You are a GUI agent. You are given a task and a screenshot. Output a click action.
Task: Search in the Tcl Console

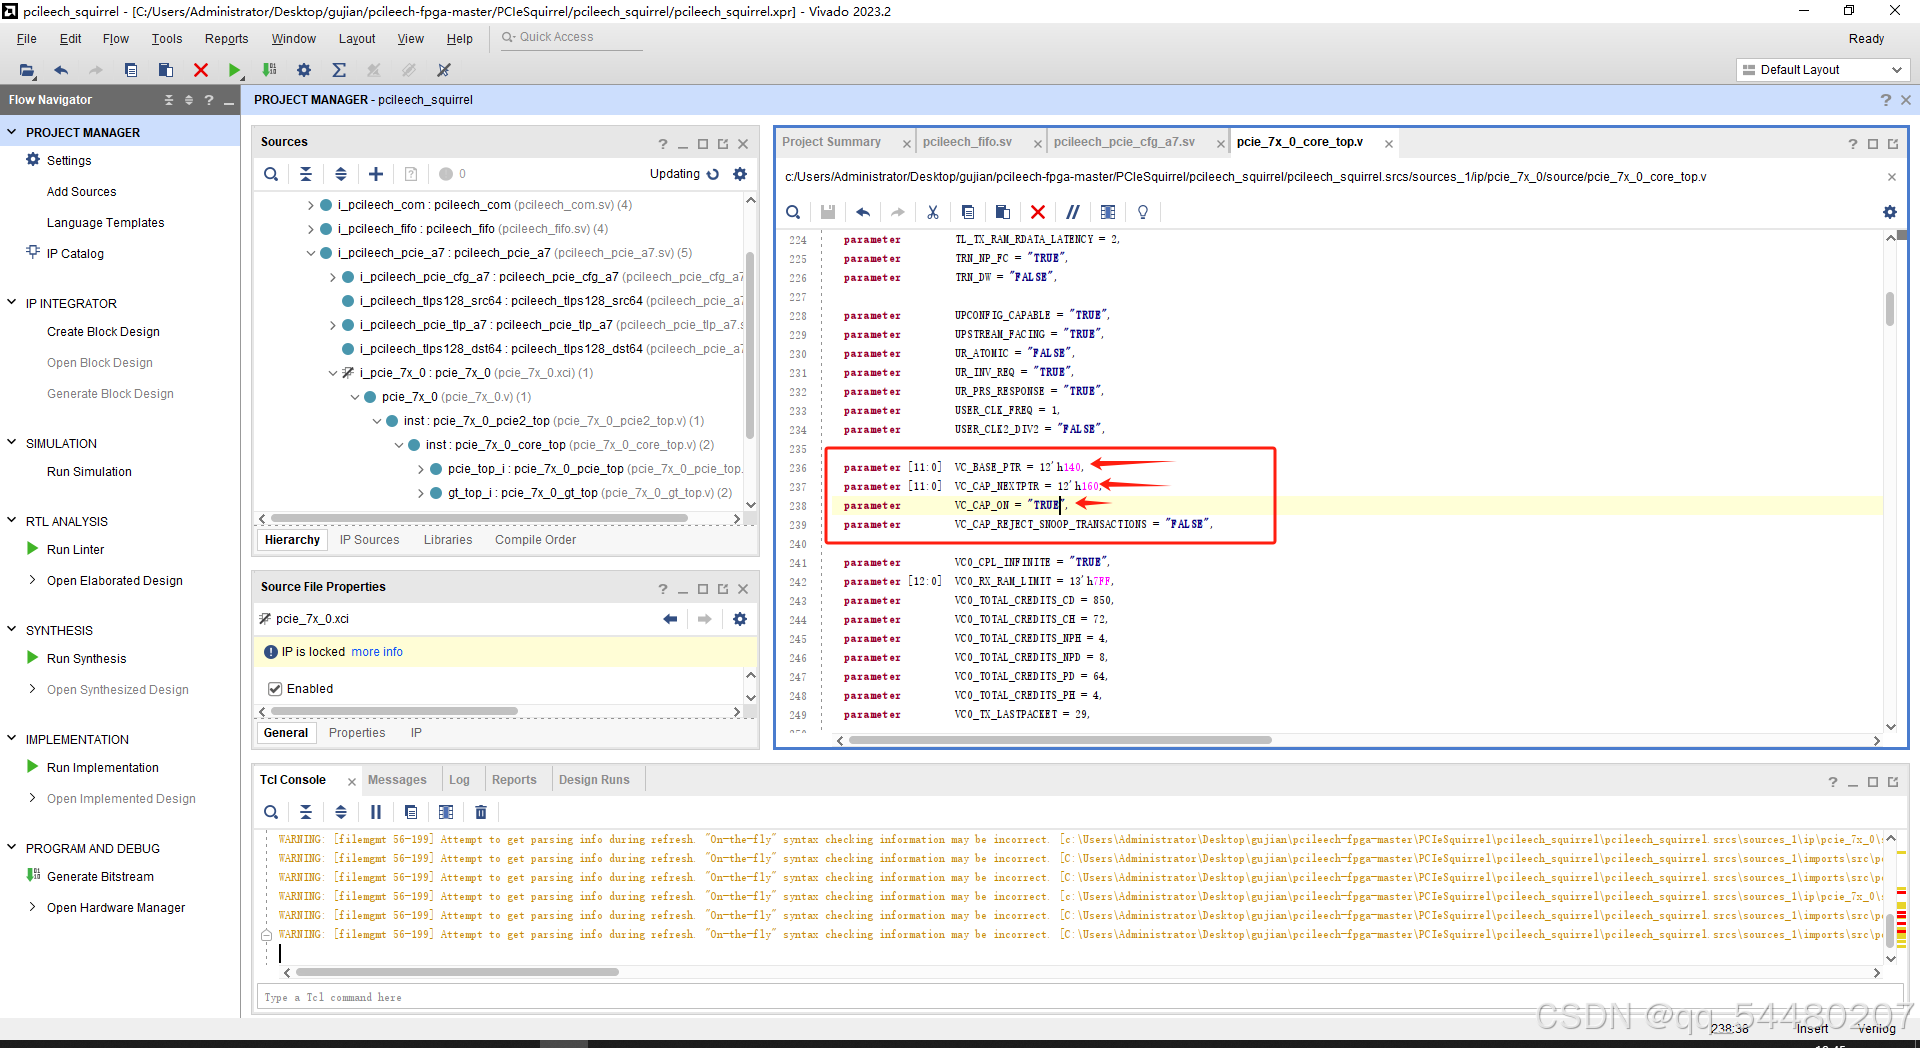271,812
